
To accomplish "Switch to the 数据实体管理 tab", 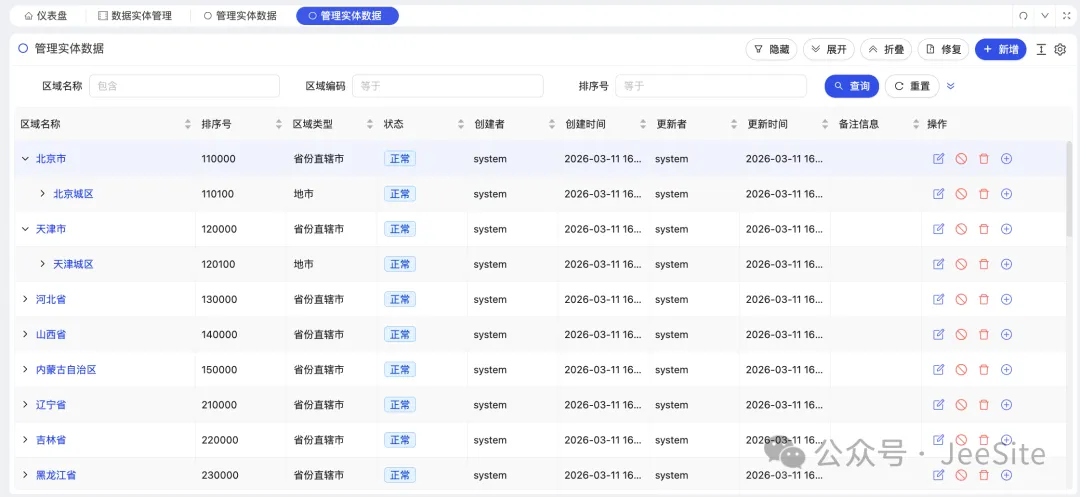I will pyautogui.click(x=135, y=16).
